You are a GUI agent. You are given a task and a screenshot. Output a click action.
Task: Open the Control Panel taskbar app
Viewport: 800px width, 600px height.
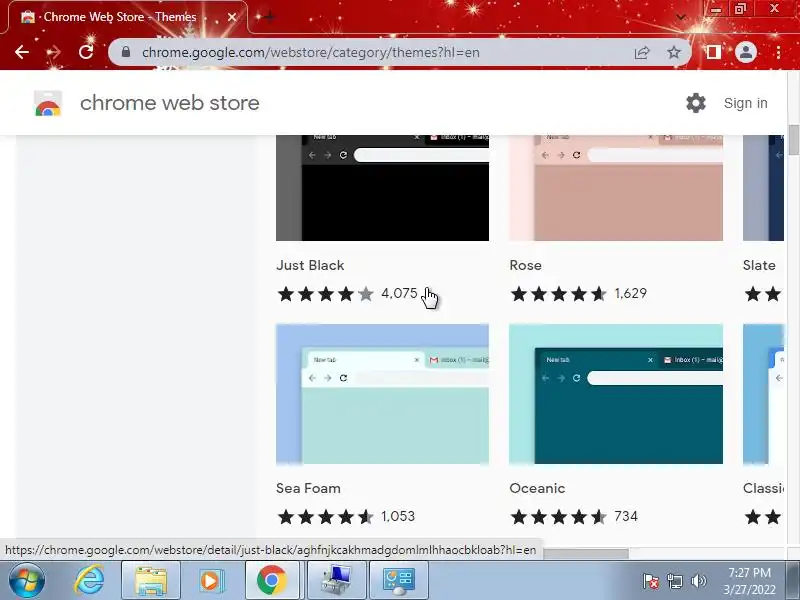tap(398, 581)
